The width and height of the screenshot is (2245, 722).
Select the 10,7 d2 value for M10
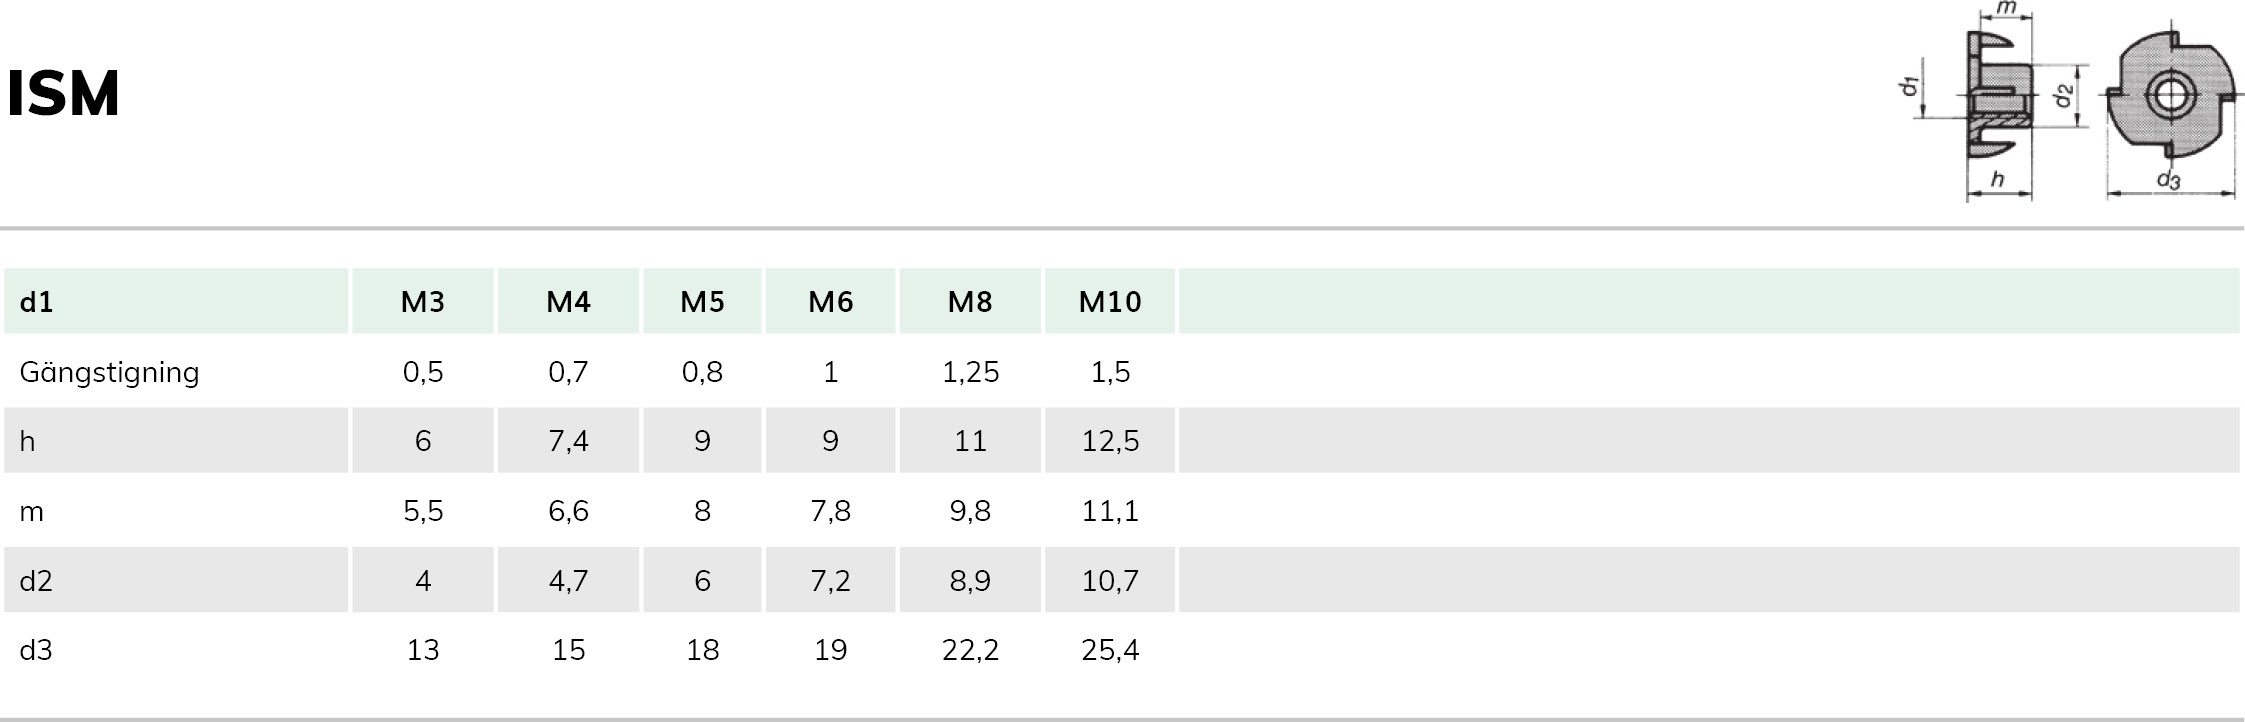[1110, 581]
